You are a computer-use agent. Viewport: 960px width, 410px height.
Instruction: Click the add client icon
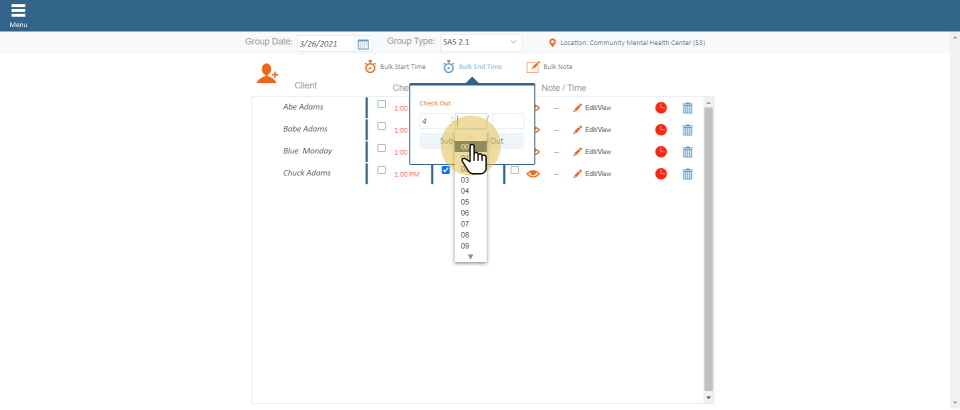(x=267, y=72)
